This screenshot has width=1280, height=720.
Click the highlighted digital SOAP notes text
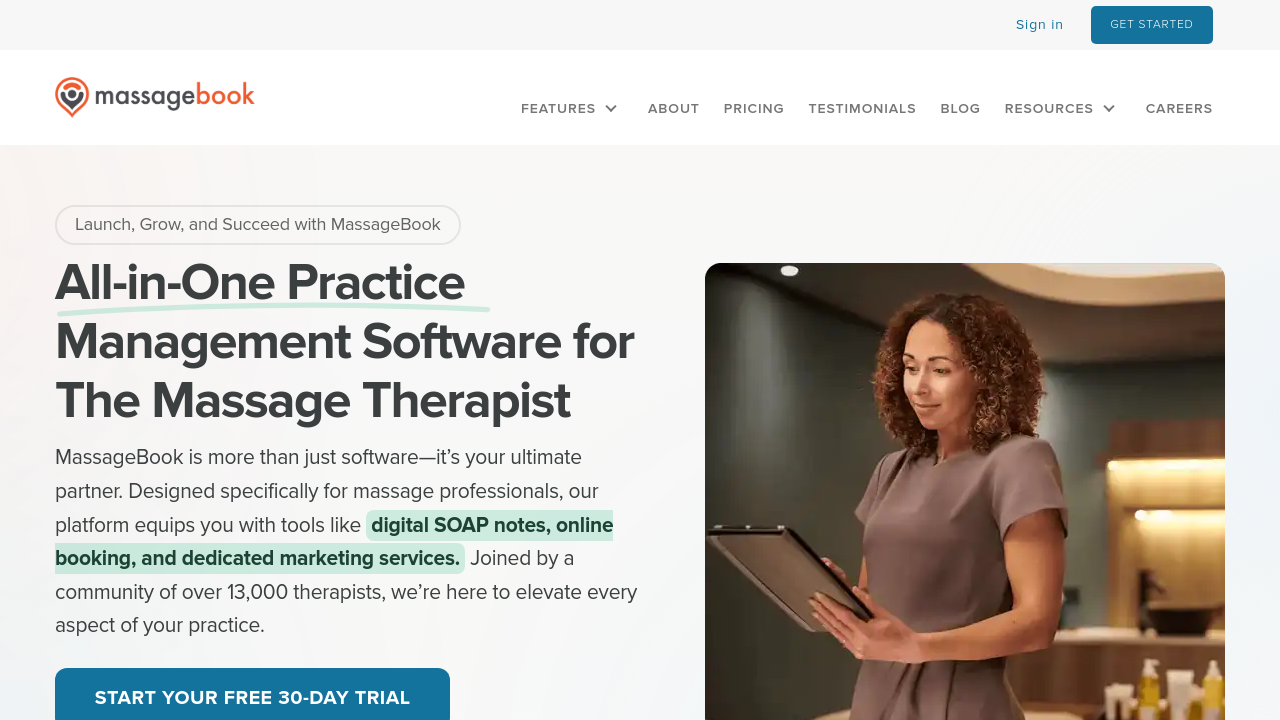point(334,541)
